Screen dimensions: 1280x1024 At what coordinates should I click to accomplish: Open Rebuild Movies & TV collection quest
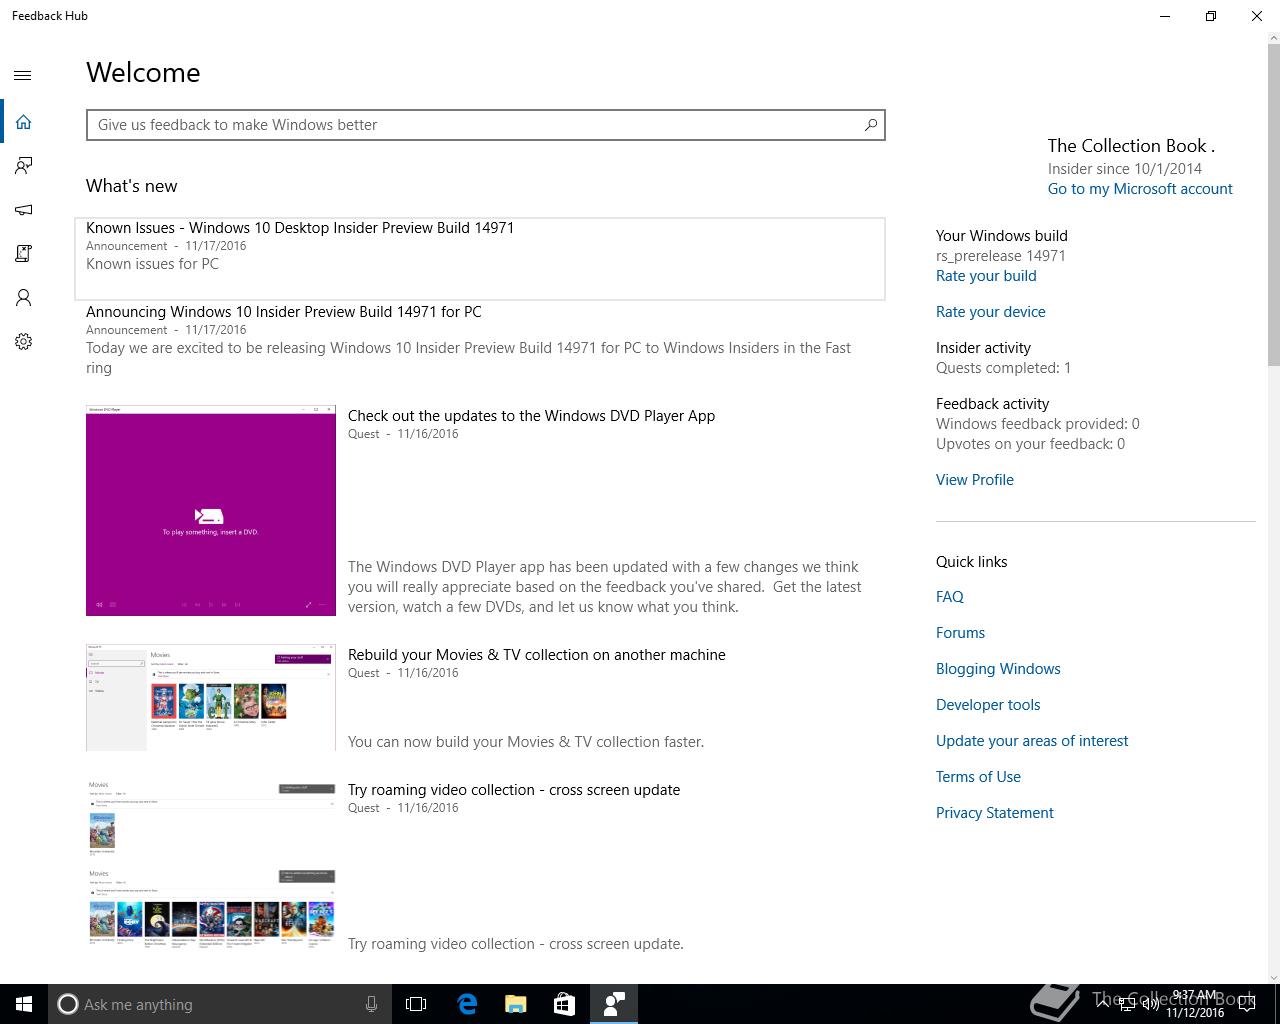click(537, 655)
